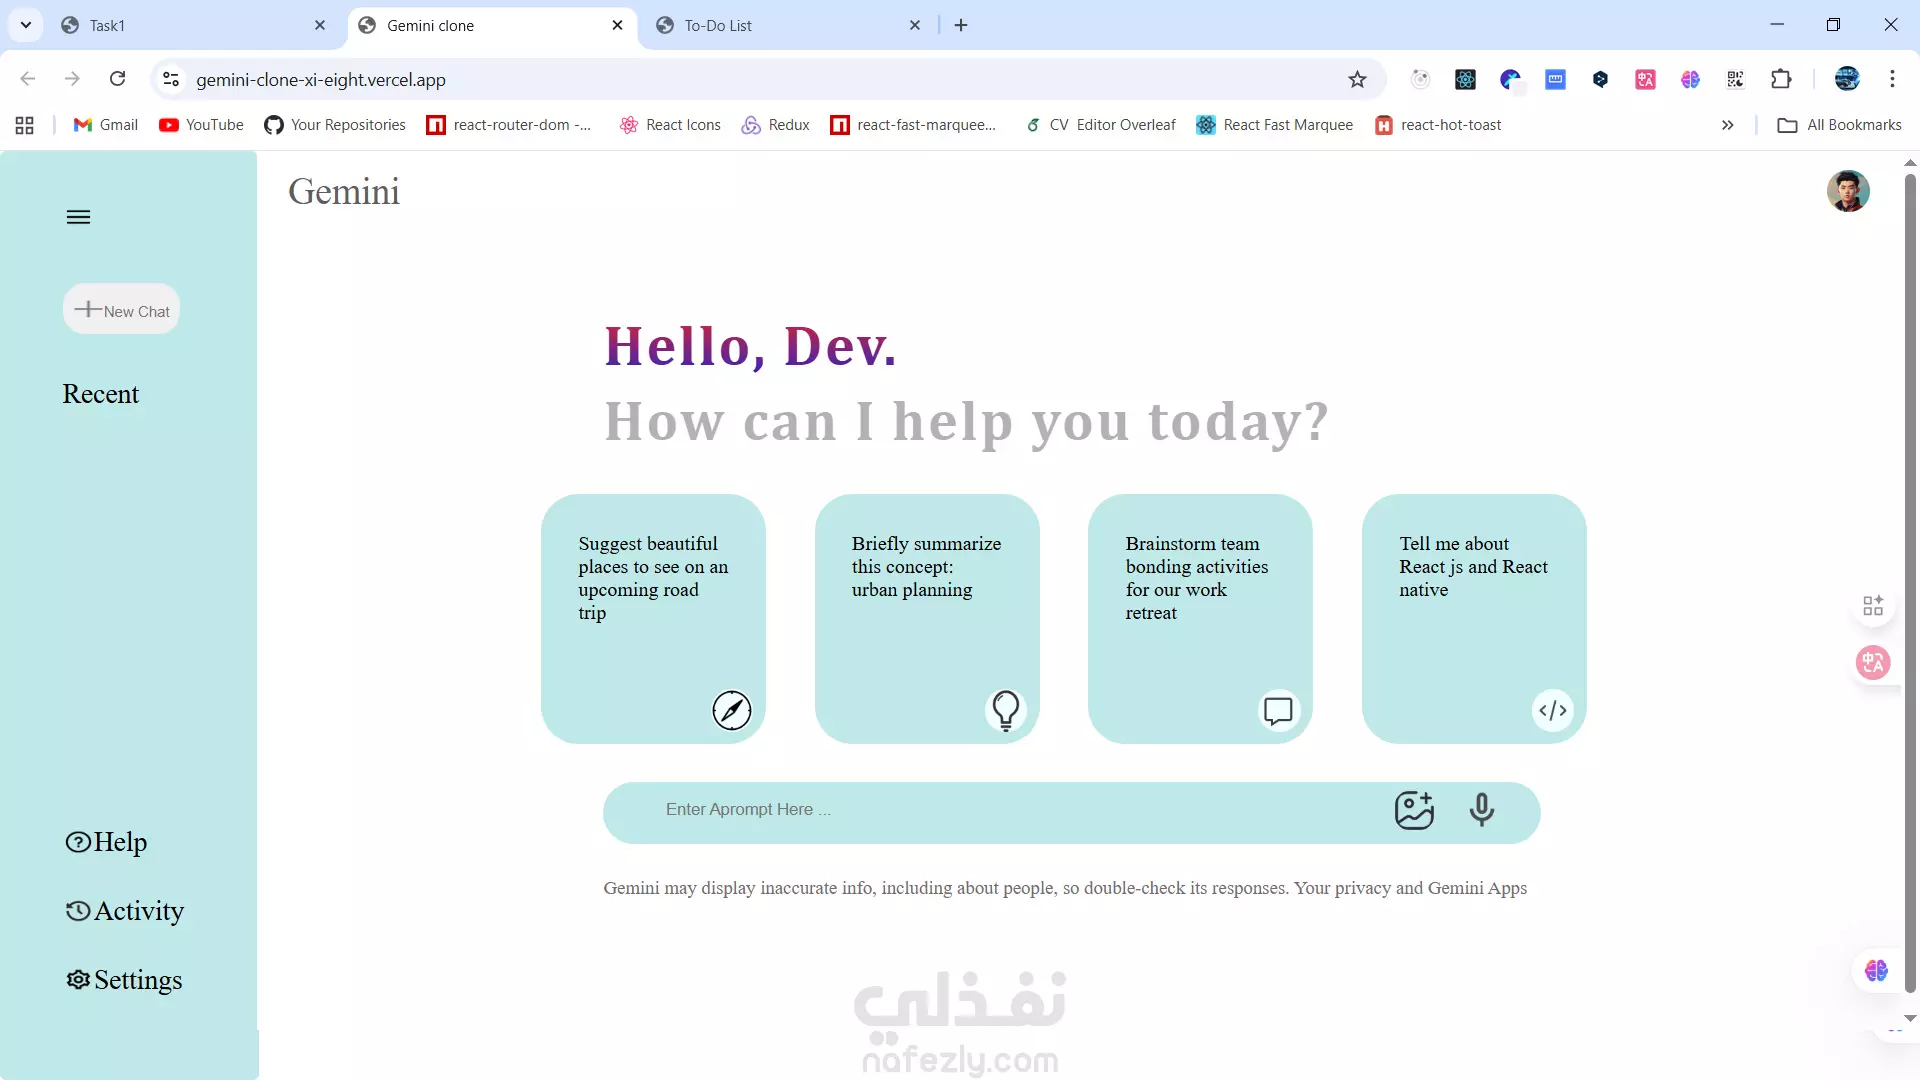This screenshot has width=1920, height=1080.
Task: Click the message icon on team bonding card
Action: click(1278, 711)
